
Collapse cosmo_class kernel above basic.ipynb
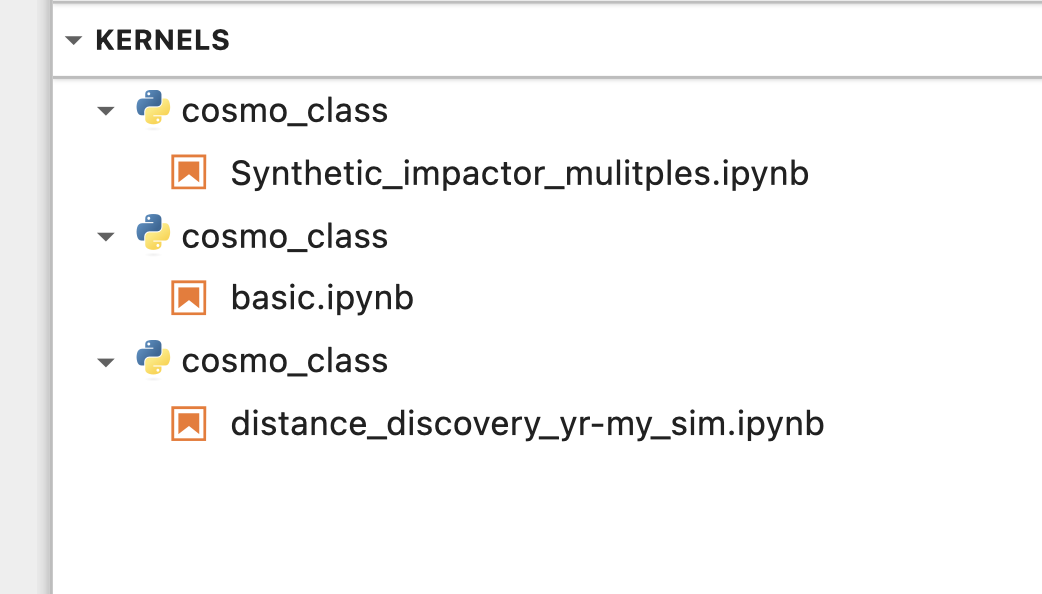[106, 237]
